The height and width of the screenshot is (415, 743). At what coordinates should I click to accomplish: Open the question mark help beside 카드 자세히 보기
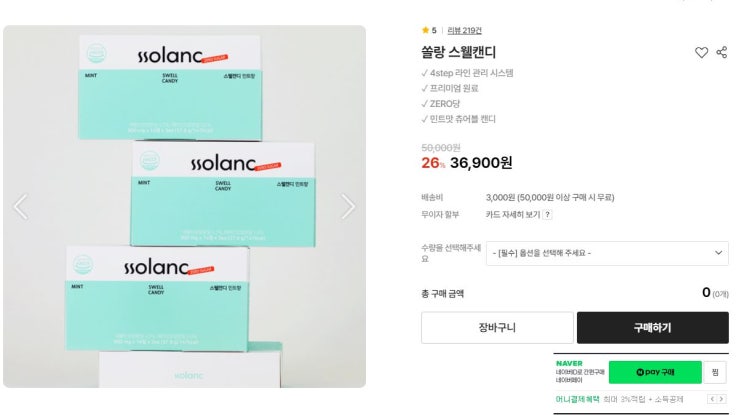547,215
